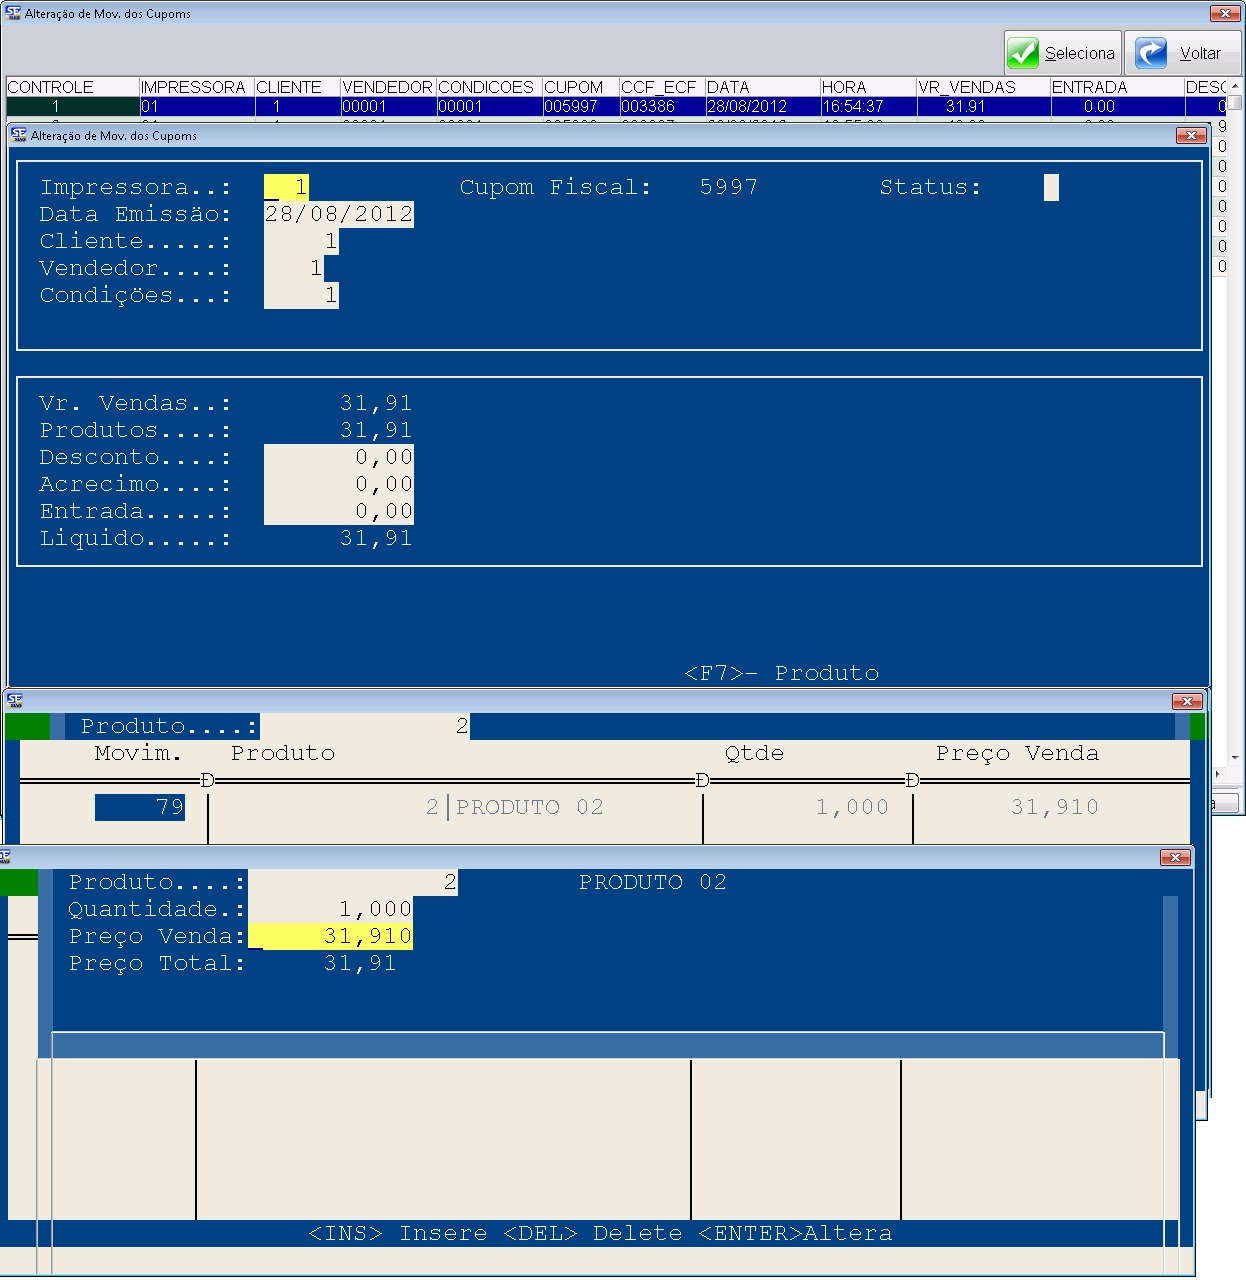The width and height of the screenshot is (1246, 1280).
Task: Click the Impressora input field
Action: [x=286, y=187]
